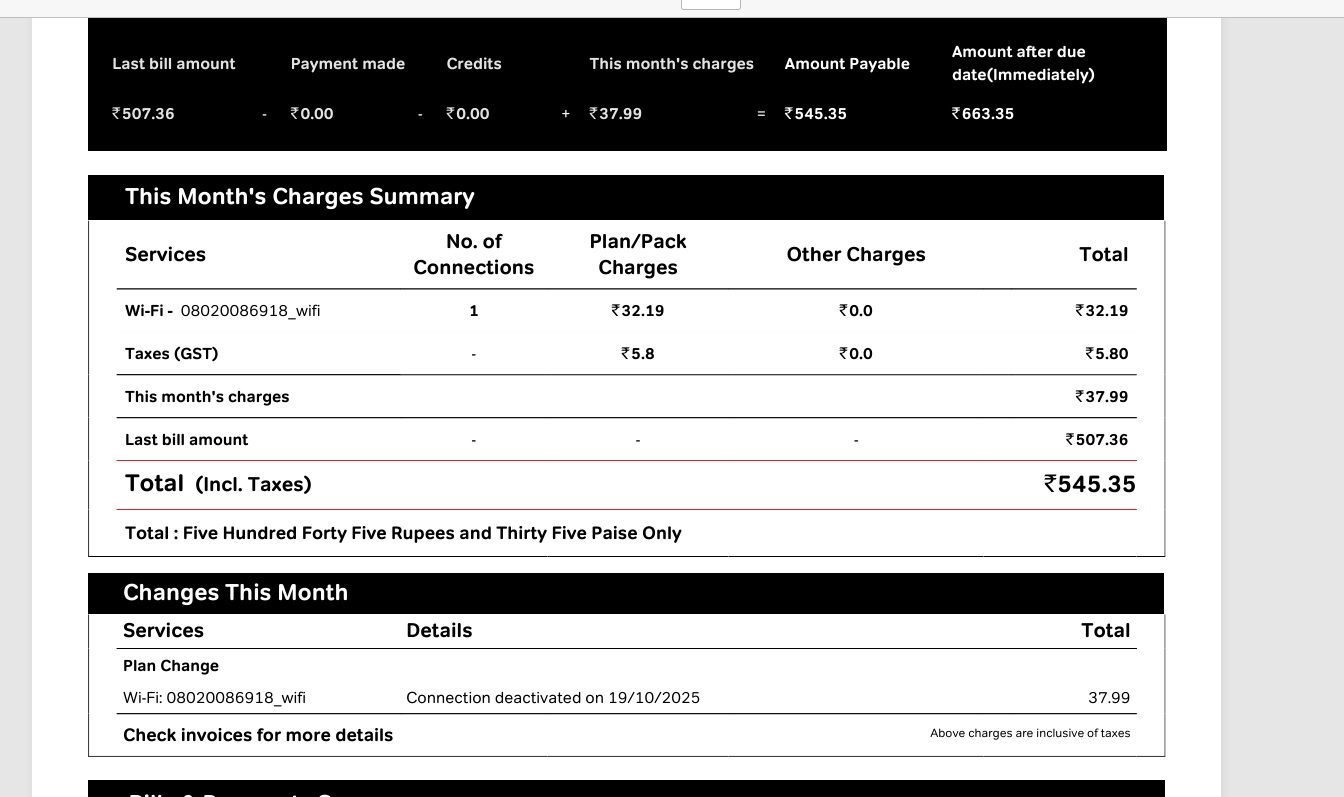Screen dimensions: 1344x797
Task: Click the total amount in words line
Action: 403,533
